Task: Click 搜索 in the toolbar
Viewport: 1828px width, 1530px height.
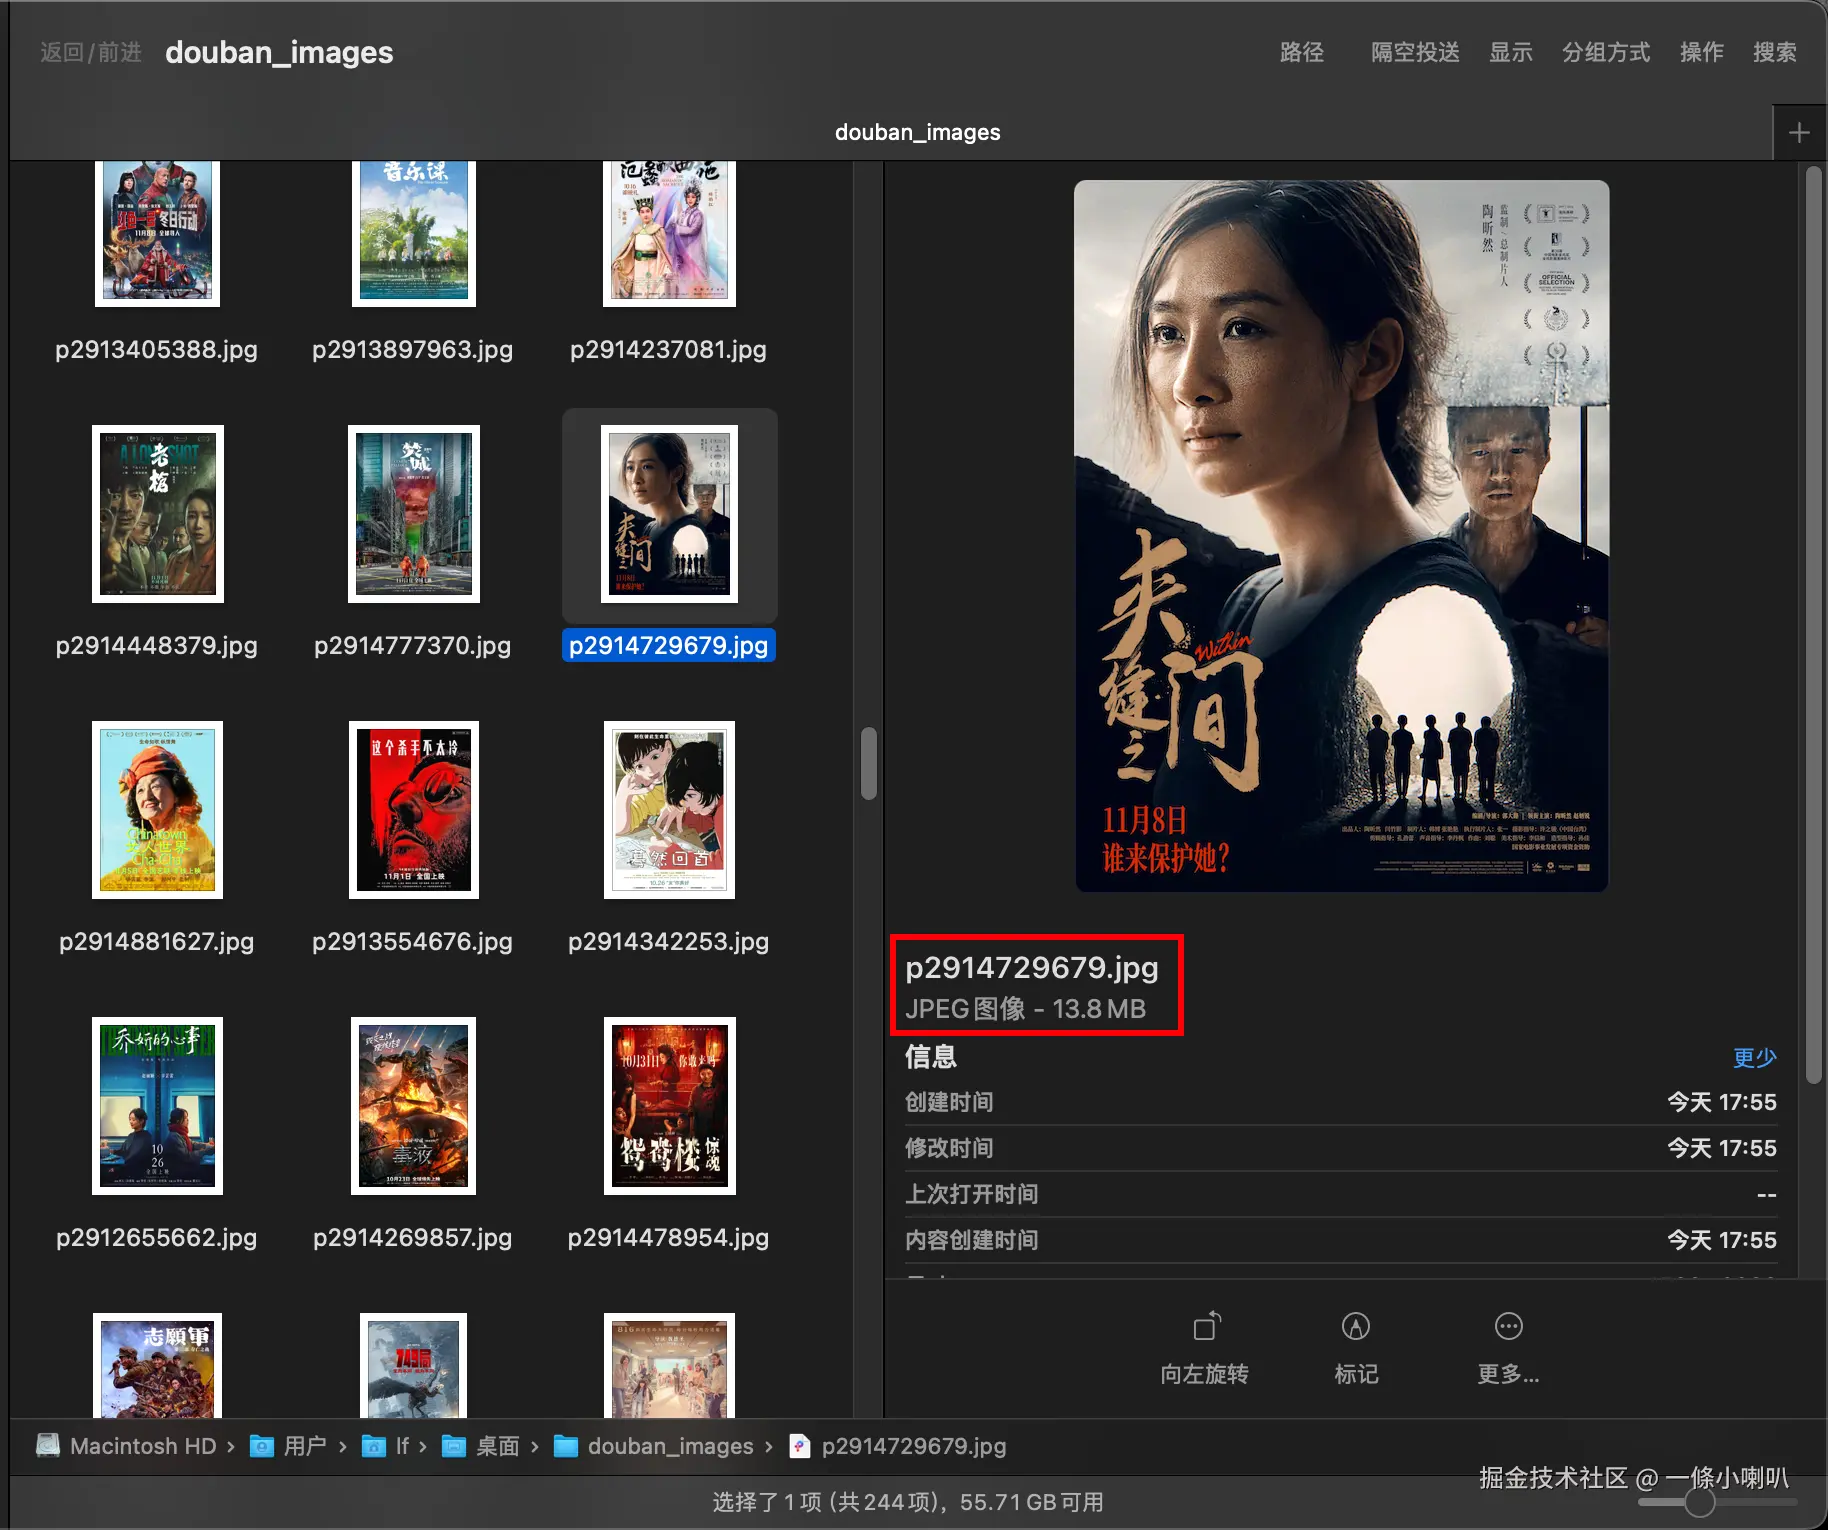Action: click(1775, 52)
